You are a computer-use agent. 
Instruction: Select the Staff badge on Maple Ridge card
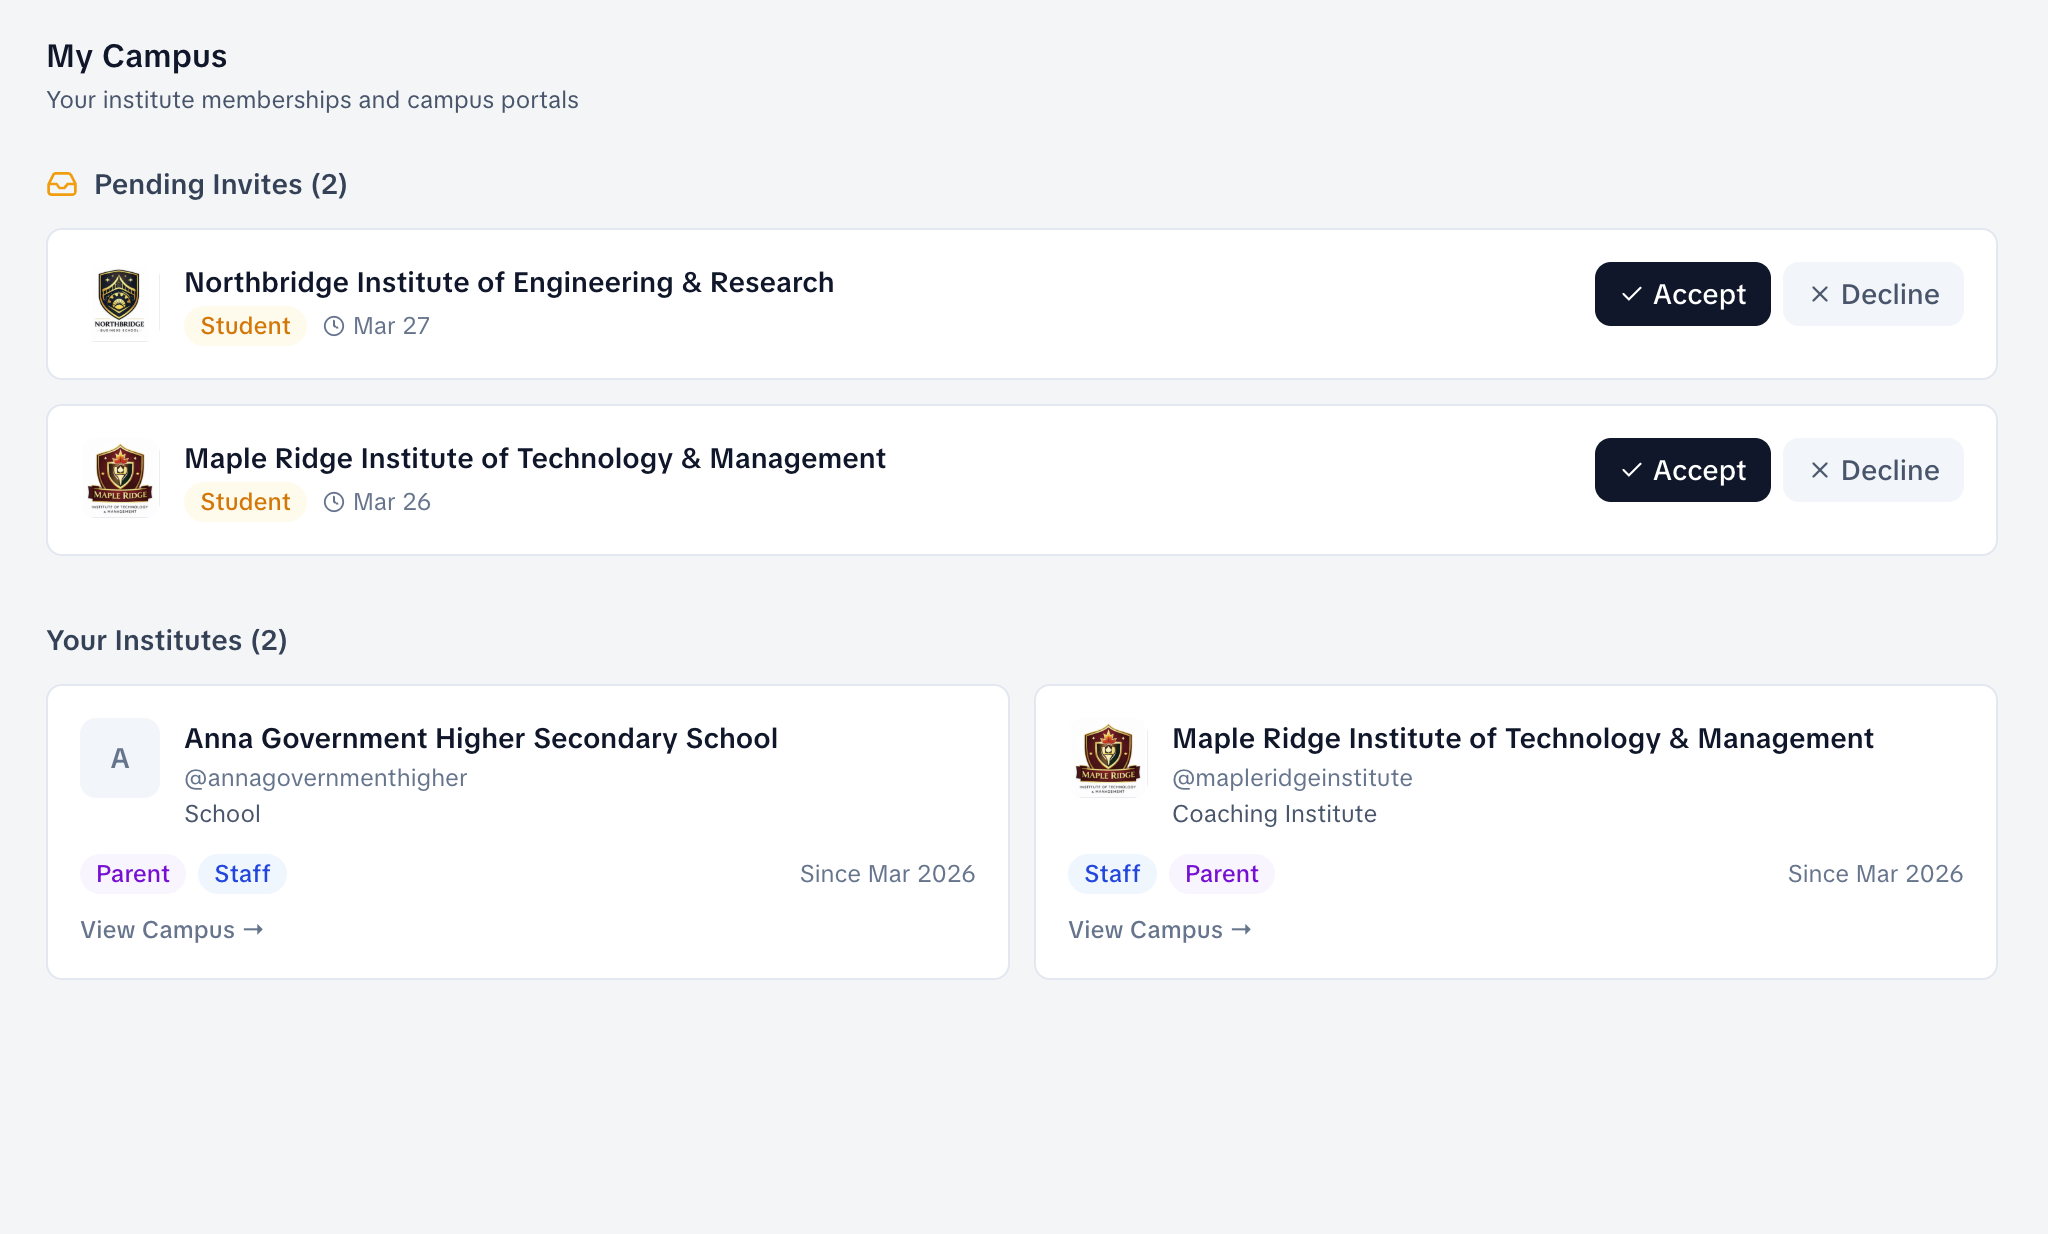1111,873
